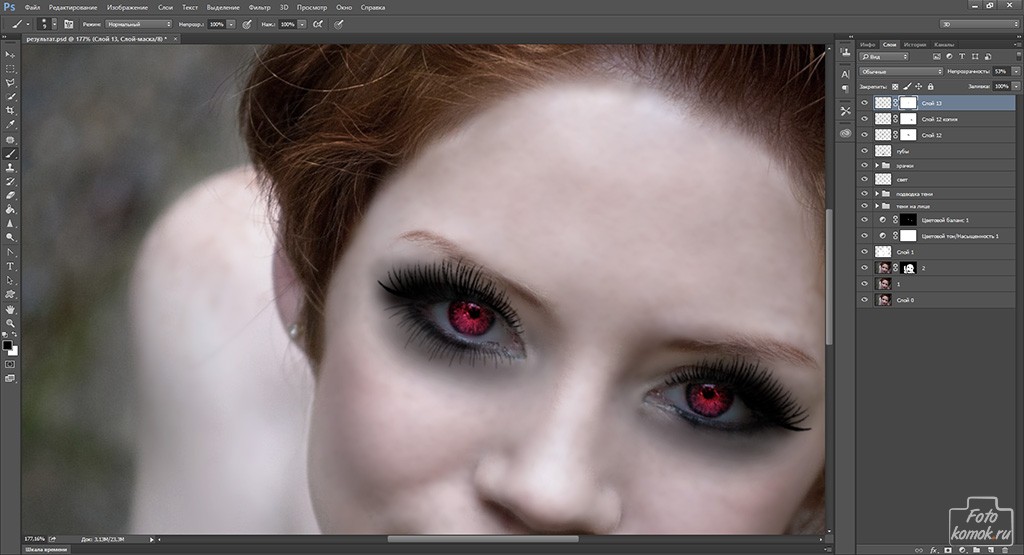Expand the зрачки layer group
Screen dimensions: 1024x555
(877, 165)
